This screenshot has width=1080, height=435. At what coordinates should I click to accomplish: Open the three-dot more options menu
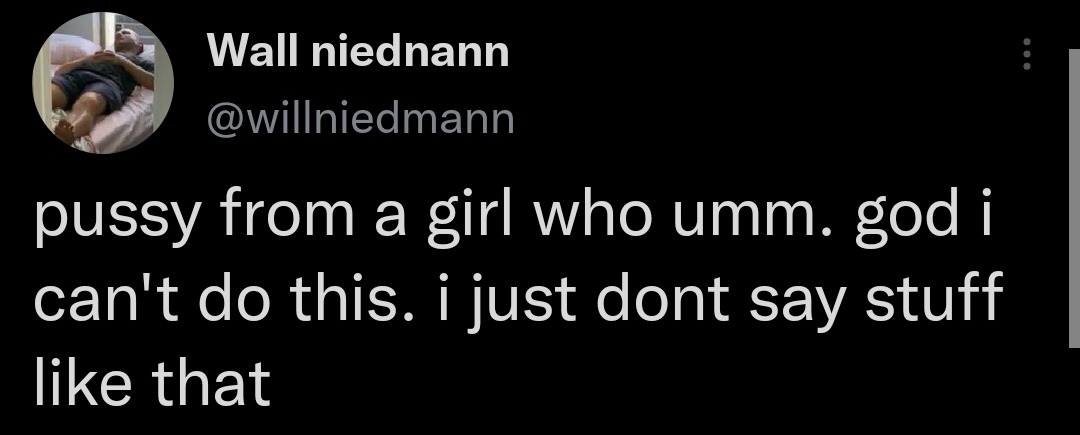[1026, 54]
